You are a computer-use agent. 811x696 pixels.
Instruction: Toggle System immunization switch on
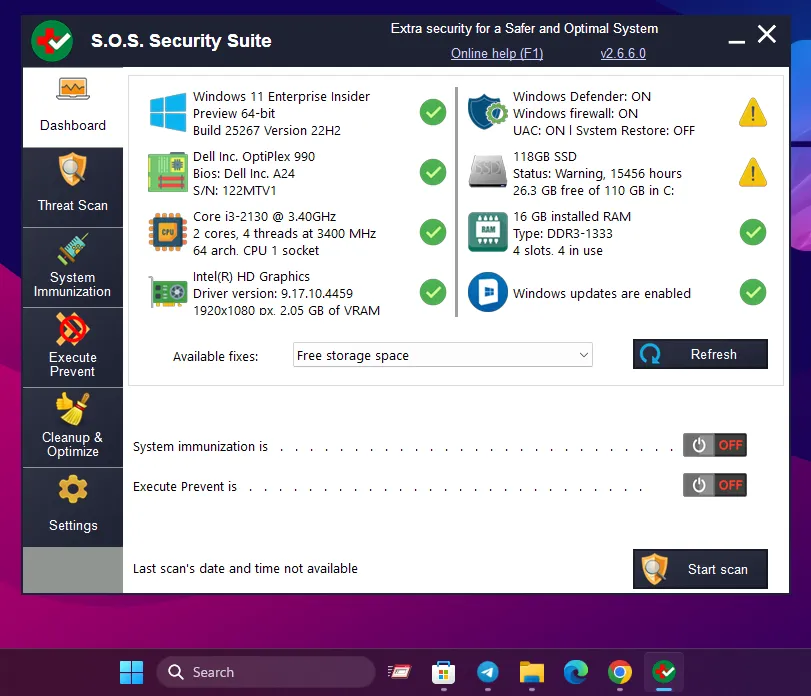[x=715, y=445]
